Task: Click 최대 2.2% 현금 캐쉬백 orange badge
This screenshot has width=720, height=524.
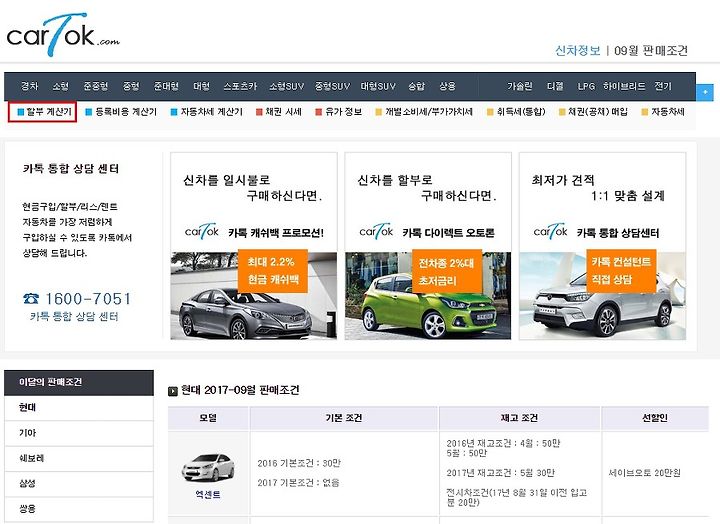Action: [273, 271]
